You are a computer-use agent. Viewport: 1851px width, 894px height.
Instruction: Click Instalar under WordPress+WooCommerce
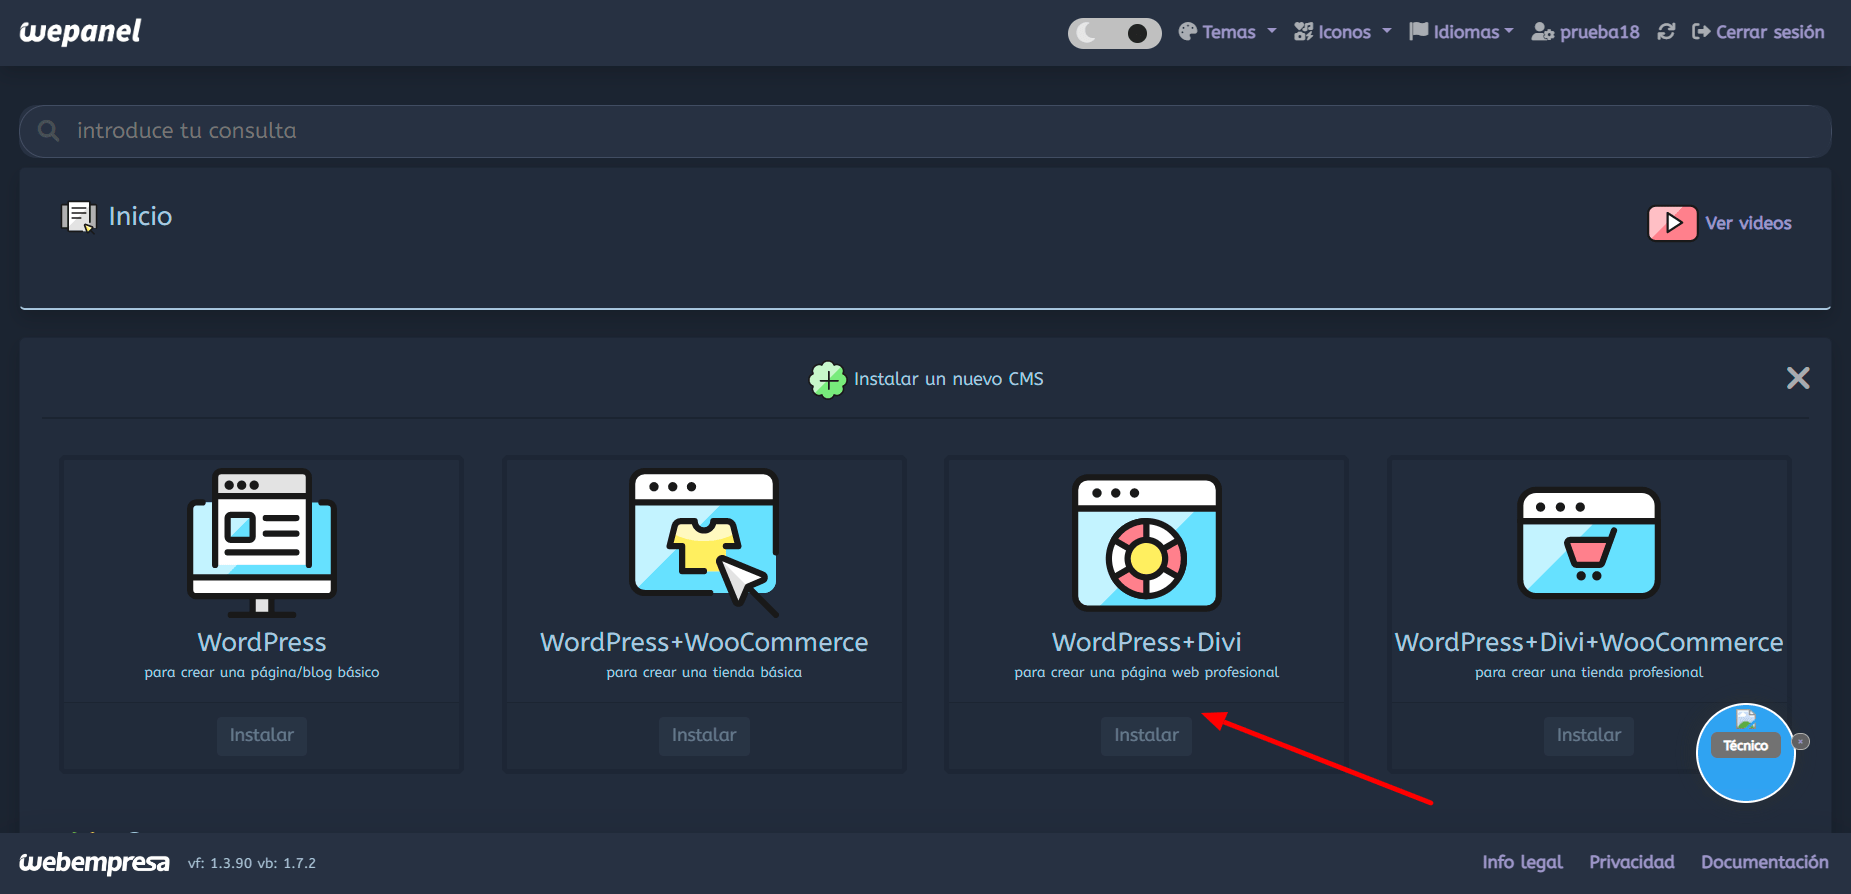click(x=704, y=735)
